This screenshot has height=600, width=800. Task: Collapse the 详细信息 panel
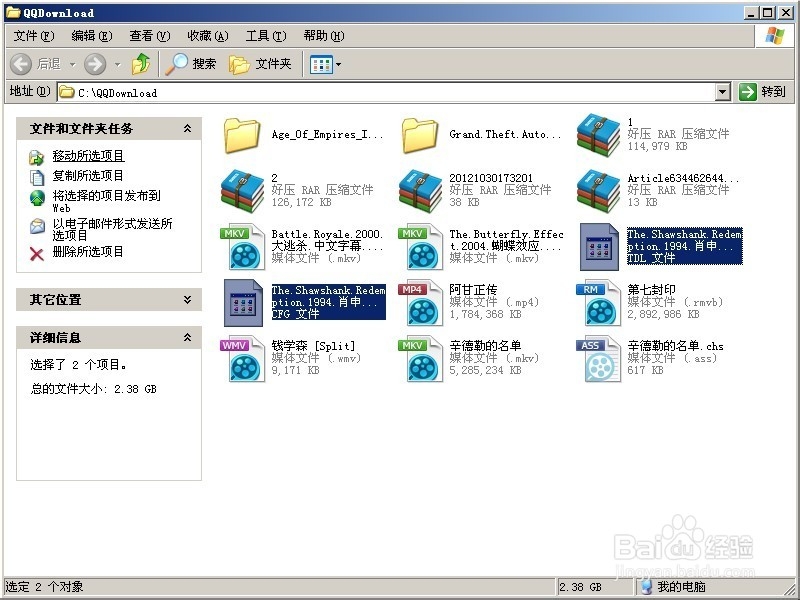[x=187, y=337]
